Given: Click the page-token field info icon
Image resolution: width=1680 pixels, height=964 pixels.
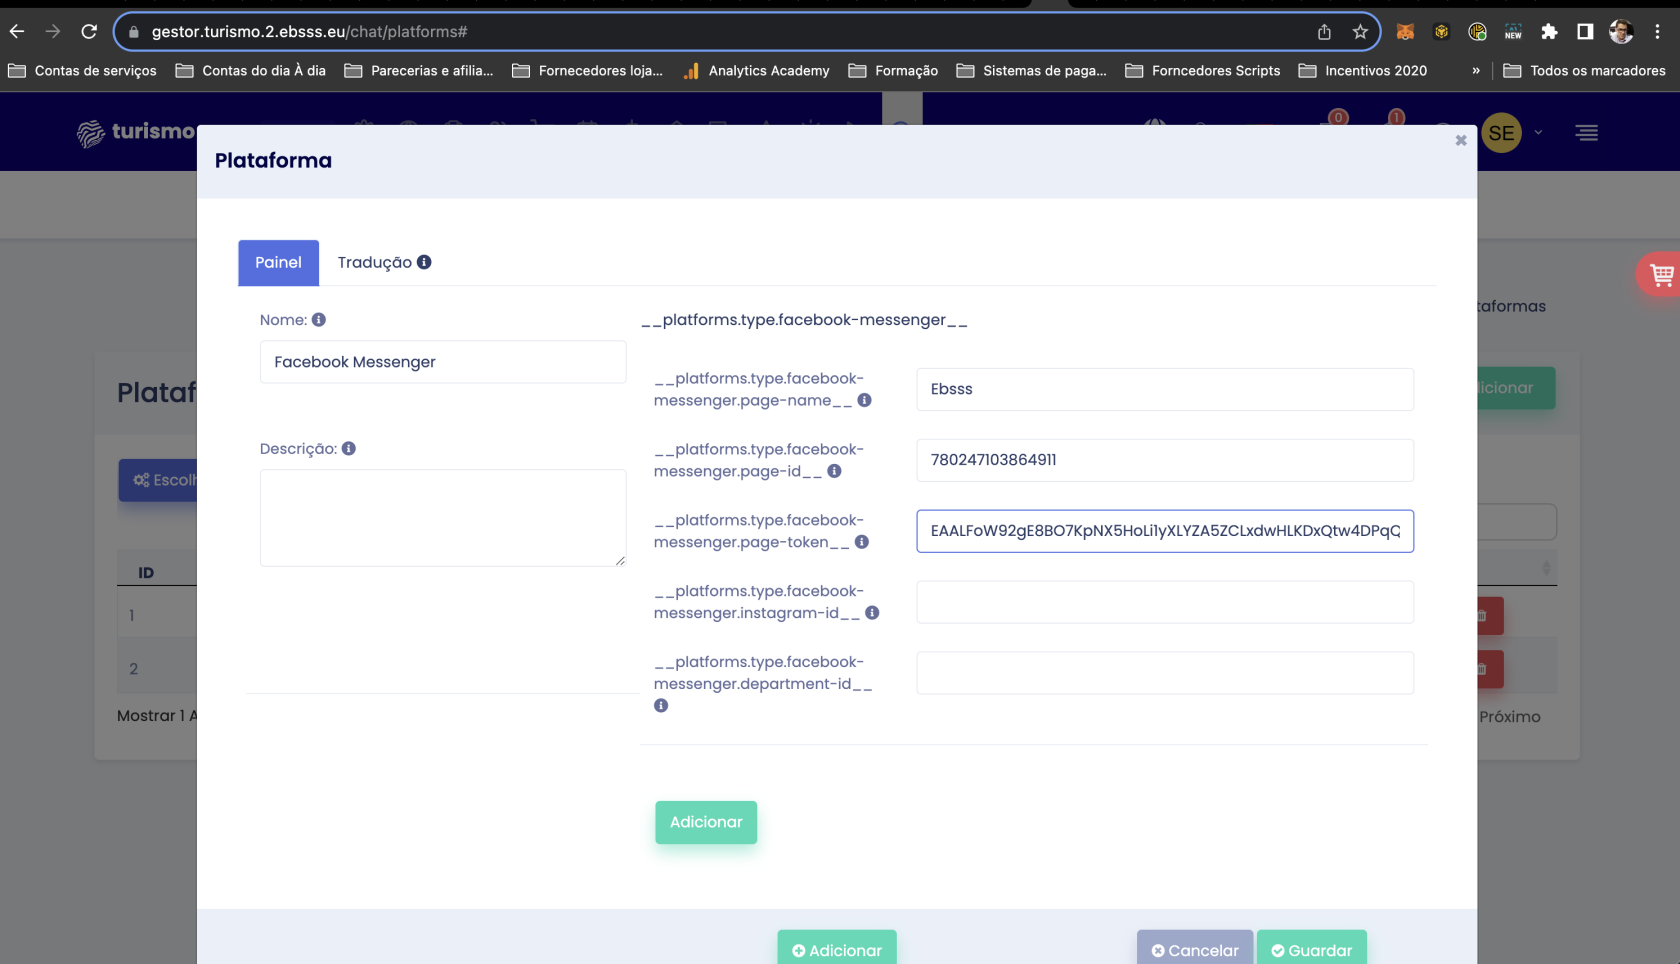Looking at the screenshot, I should [862, 542].
